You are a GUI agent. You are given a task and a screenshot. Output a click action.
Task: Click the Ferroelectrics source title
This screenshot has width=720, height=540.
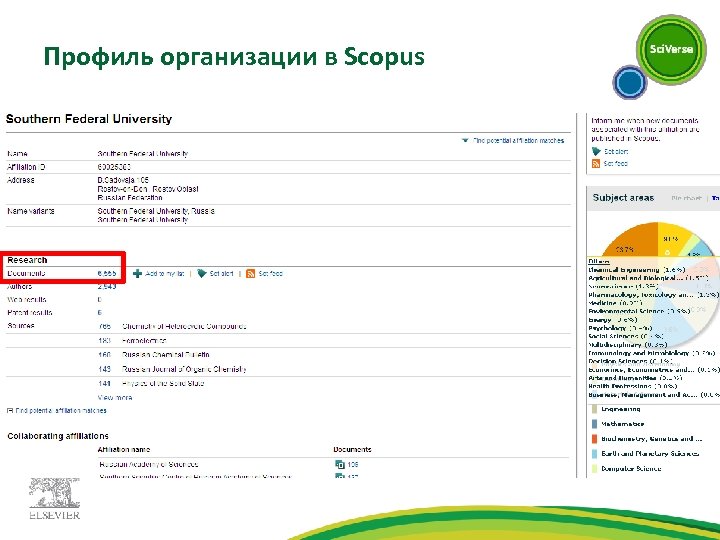(x=144, y=341)
